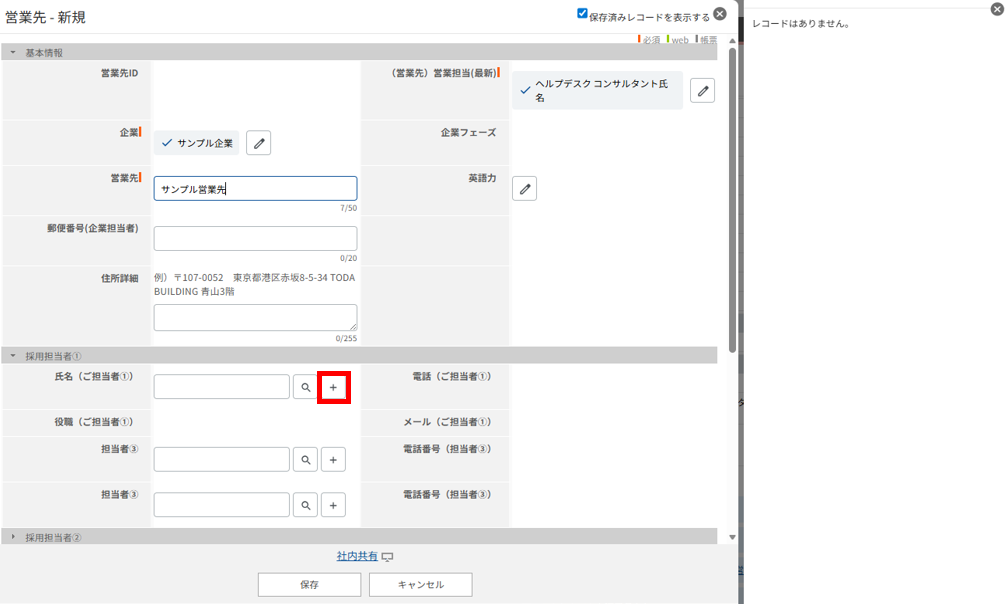Image resolution: width=1005 pixels, height=604 pixels.
Task: Click the pencil icon beside サンプル企業
Action: pos(258,143)
